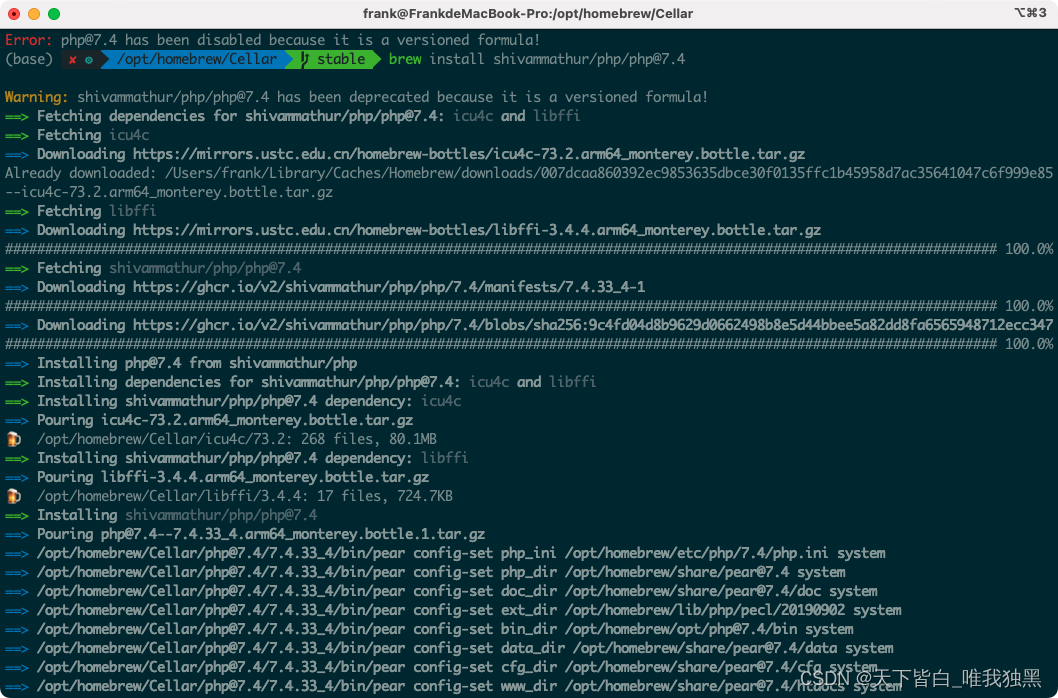Viewport: 1058px width, 698px height.
Task: Click the window title frank@FrankdeMacBook-Pro
Action: pos(528,14)
